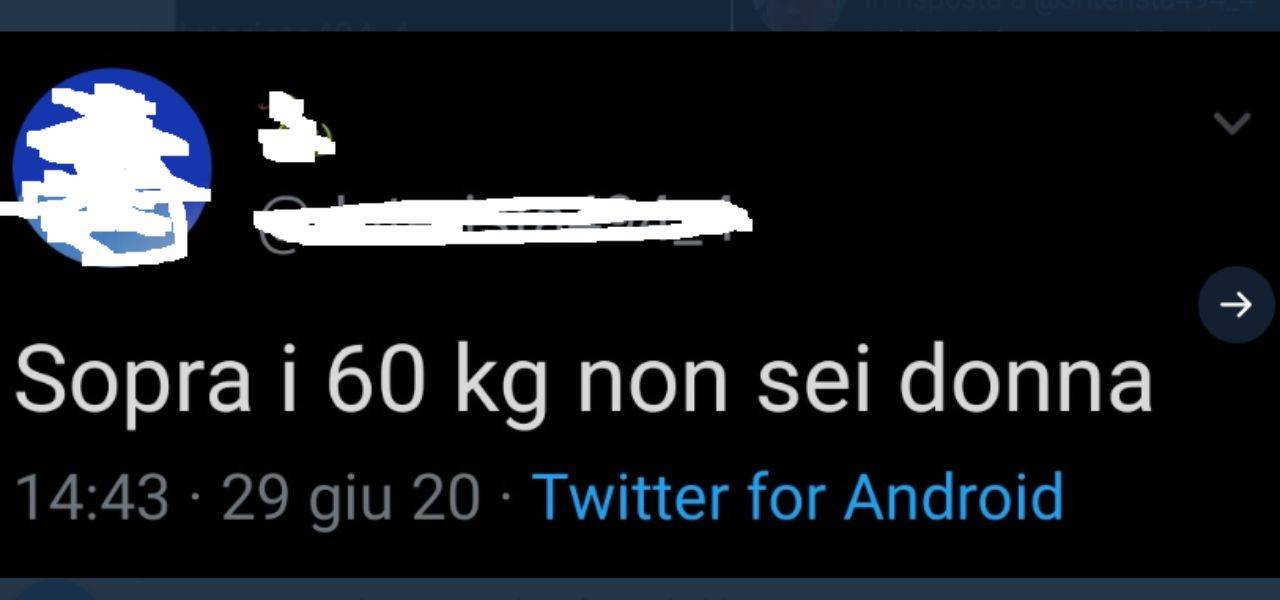The width and height of the screenshot is (1280, 600).
Task: Click the round right-arrow next button
Action: [x=1237, y=305]
